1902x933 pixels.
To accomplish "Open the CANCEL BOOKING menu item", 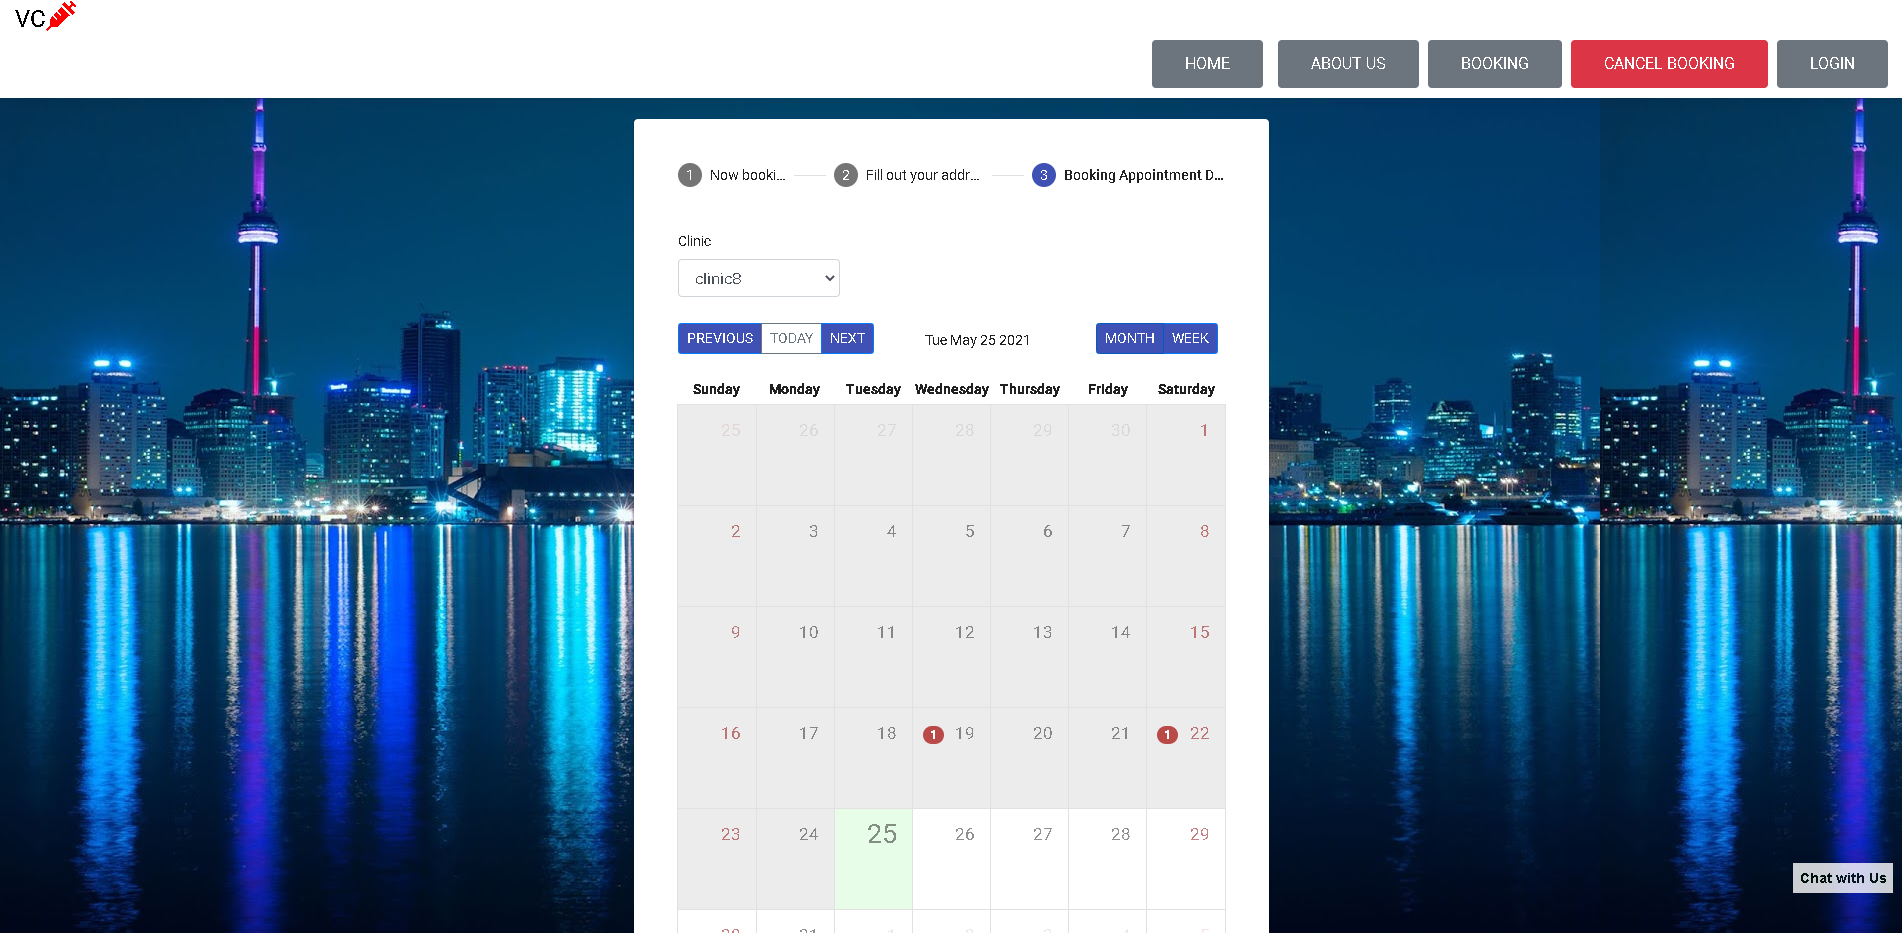I will click(x=1668, y=63).
